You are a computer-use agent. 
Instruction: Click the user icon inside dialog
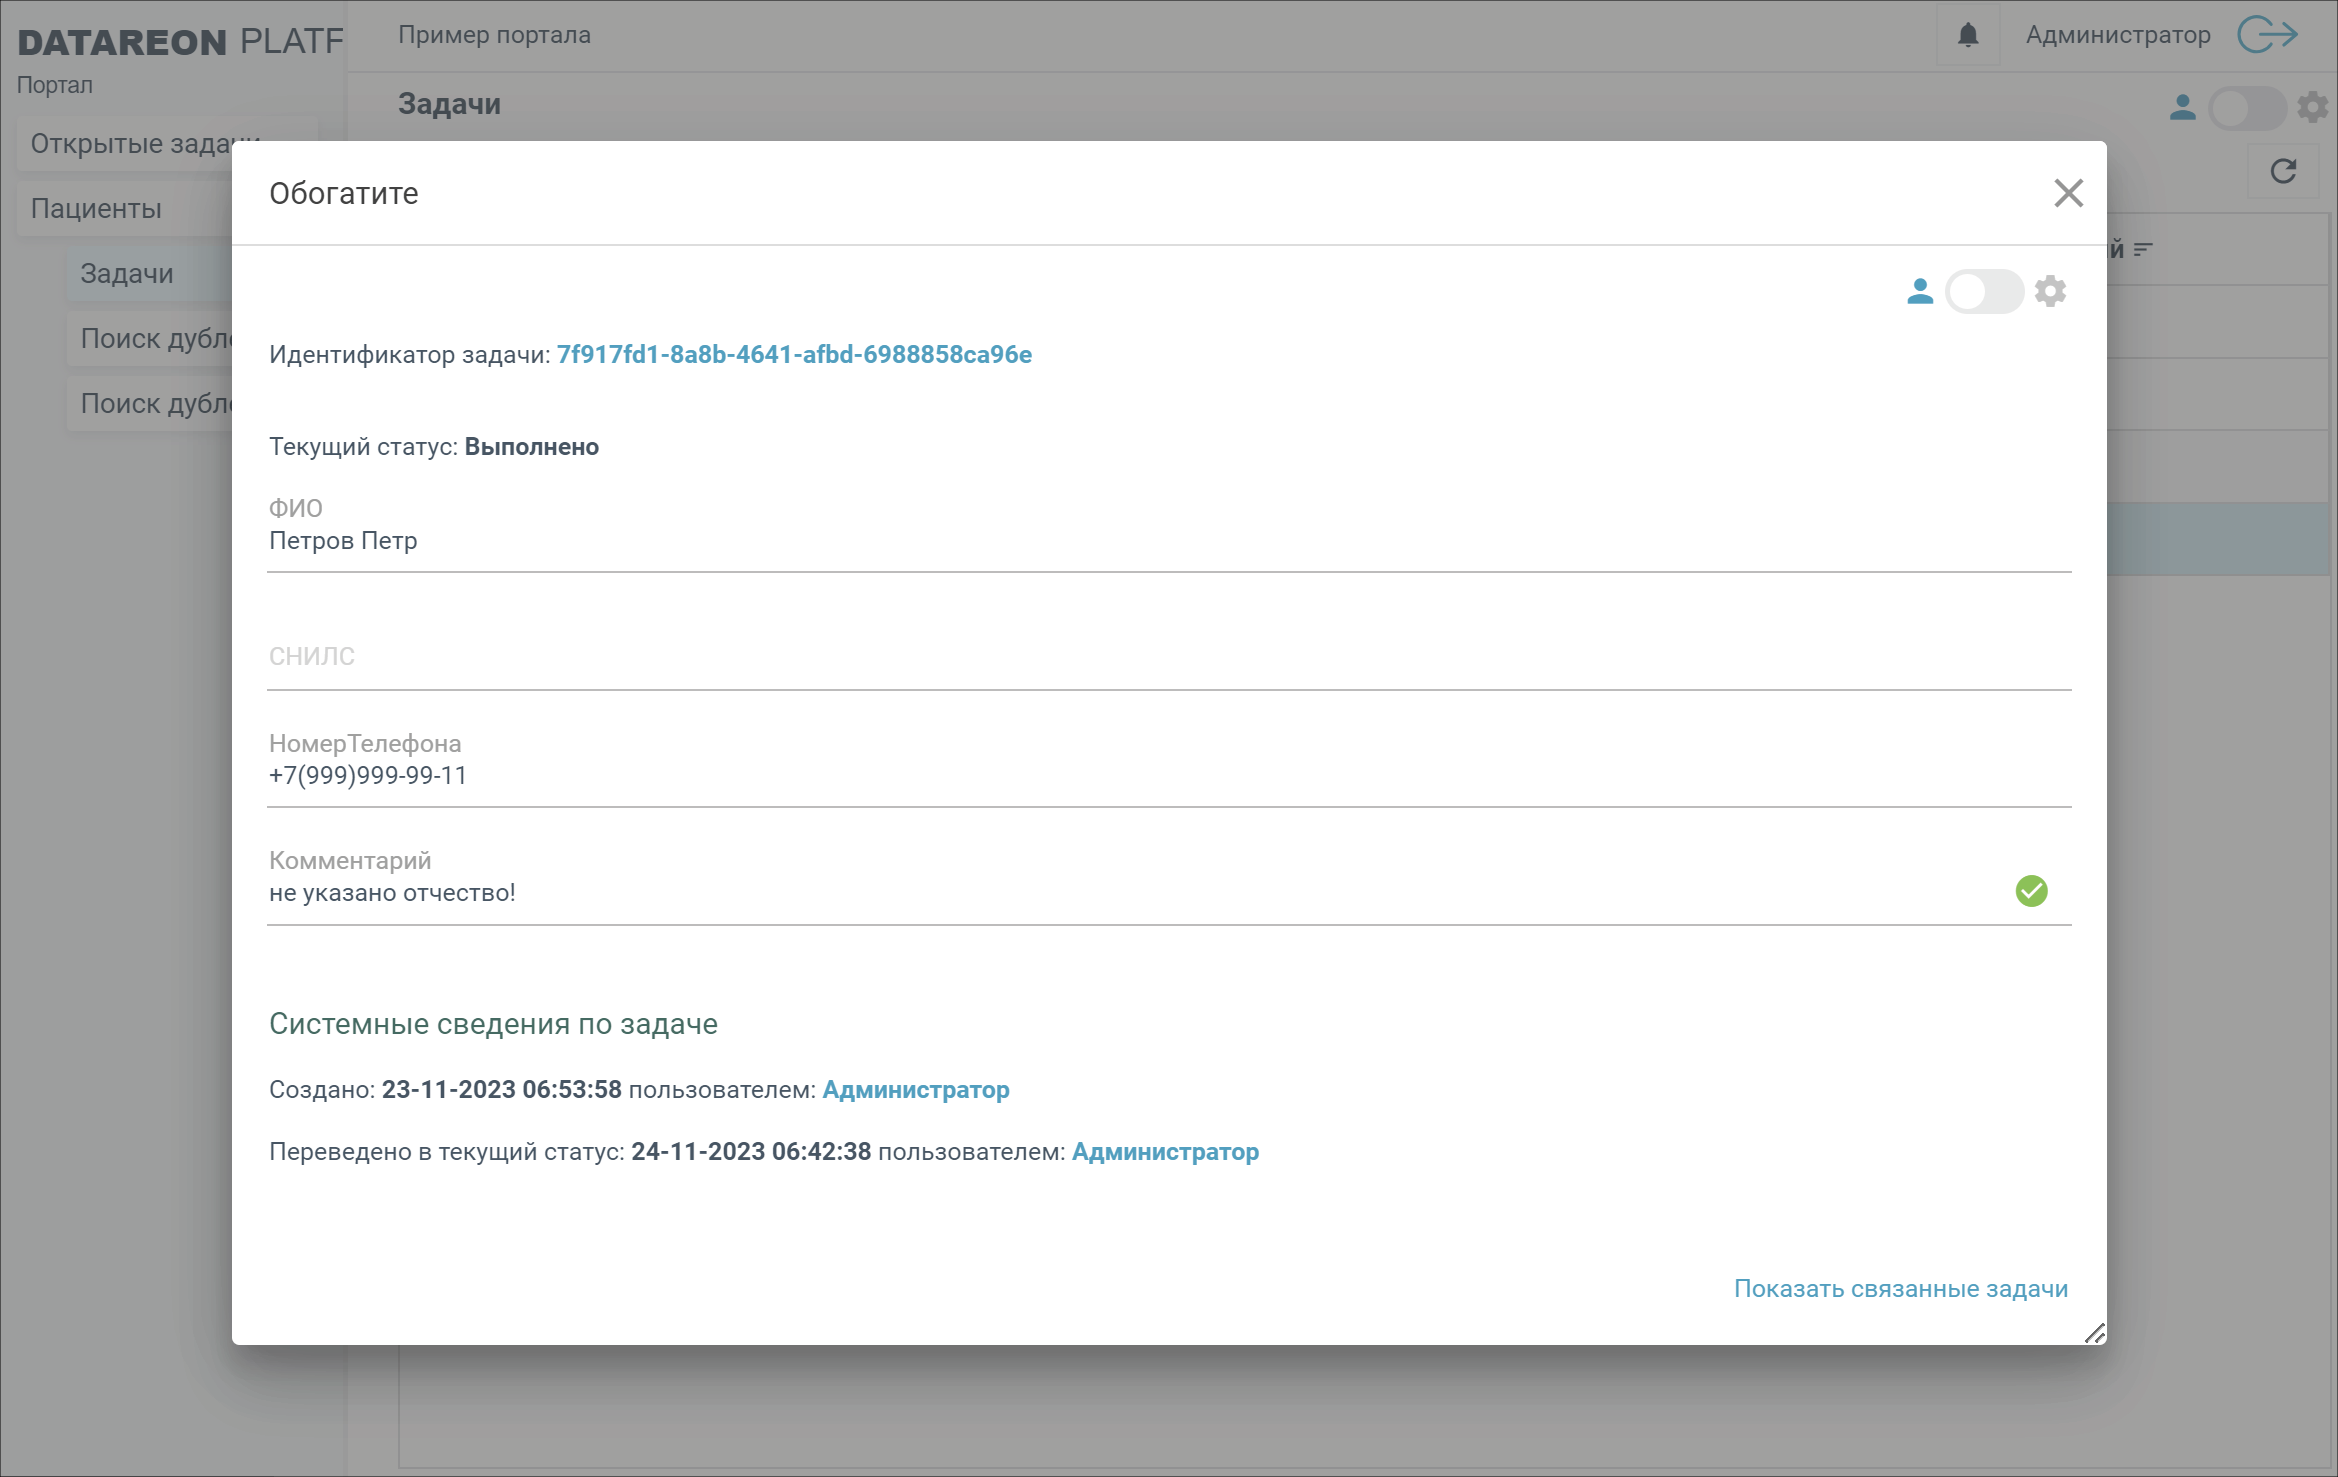pos(1919,291)
